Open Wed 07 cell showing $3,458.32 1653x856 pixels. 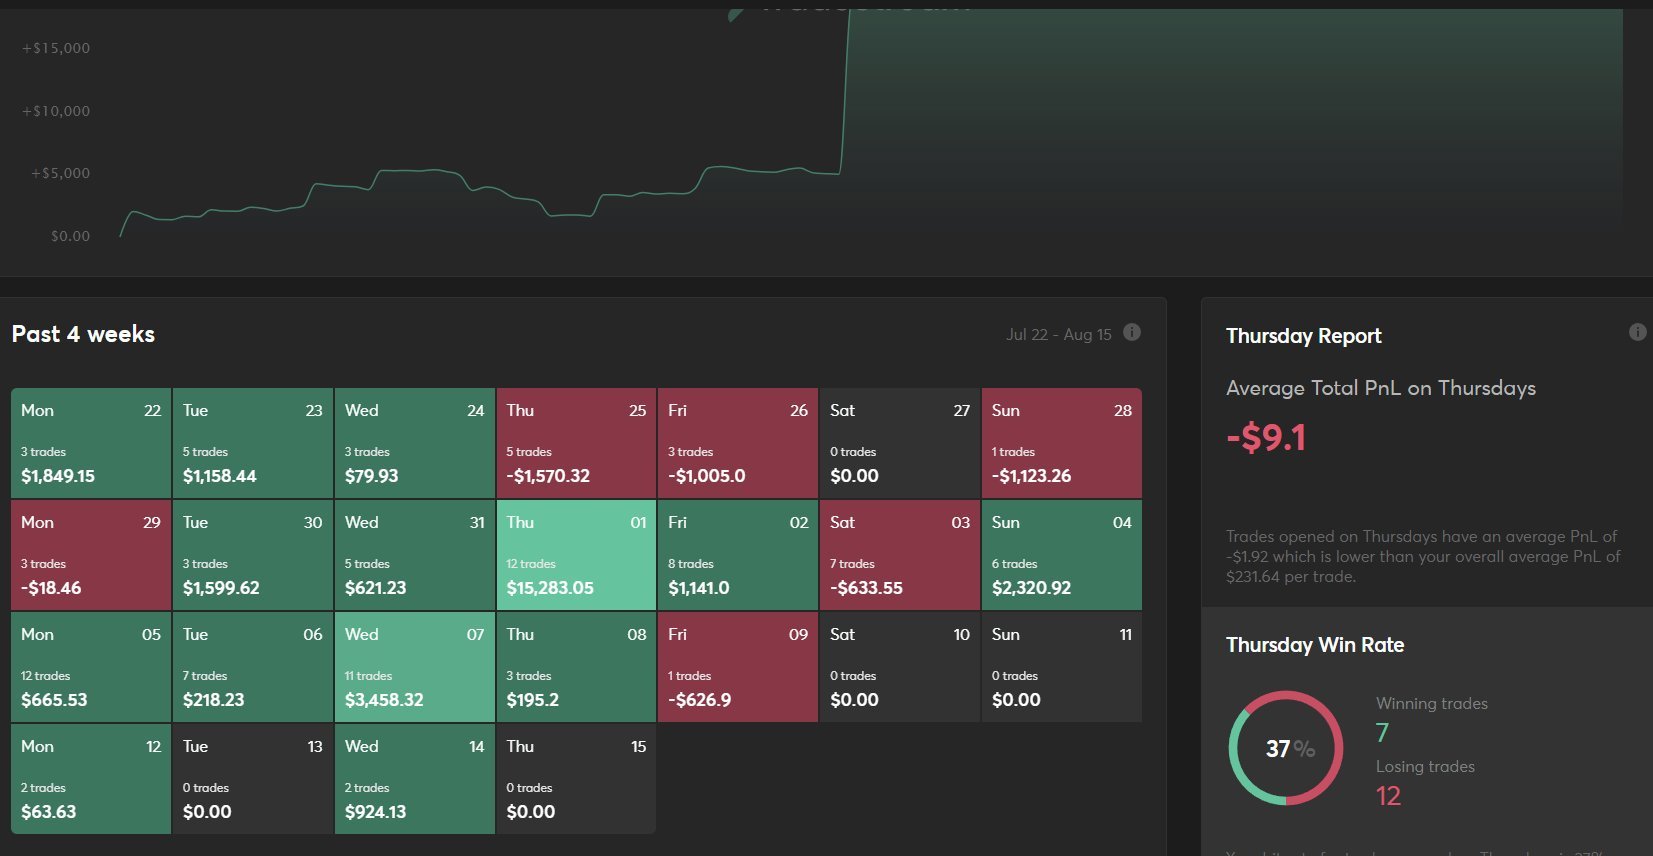415,667
